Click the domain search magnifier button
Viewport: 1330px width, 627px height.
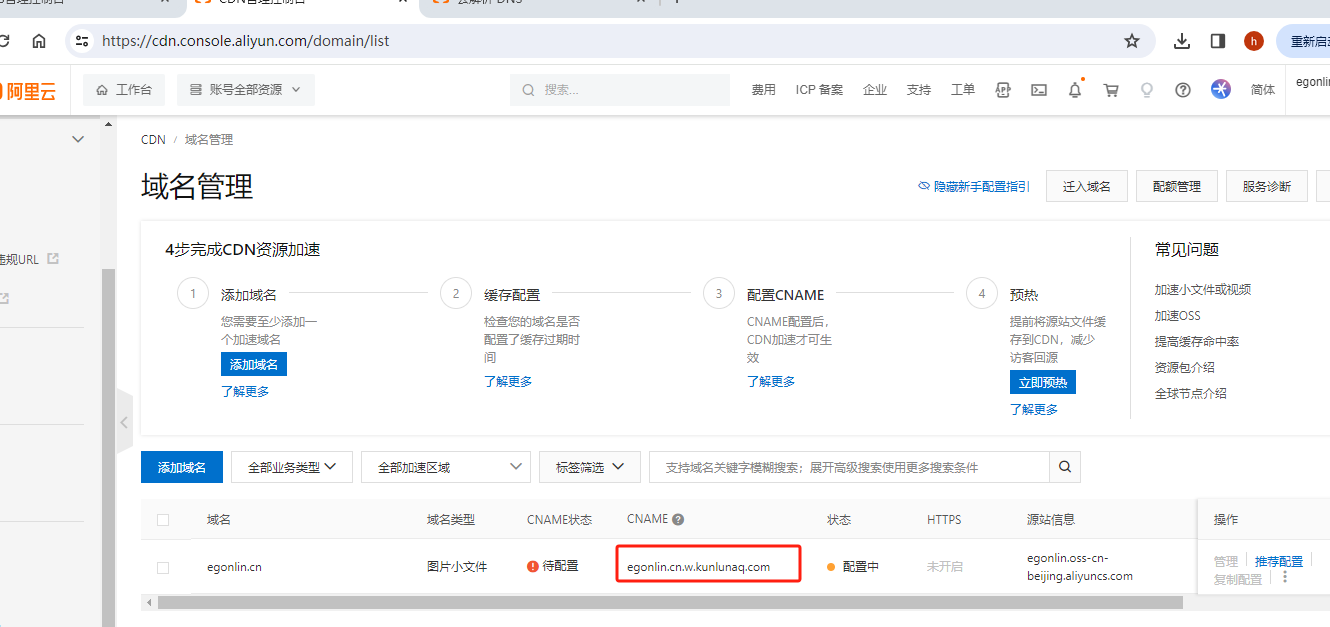pos(1065,467)
